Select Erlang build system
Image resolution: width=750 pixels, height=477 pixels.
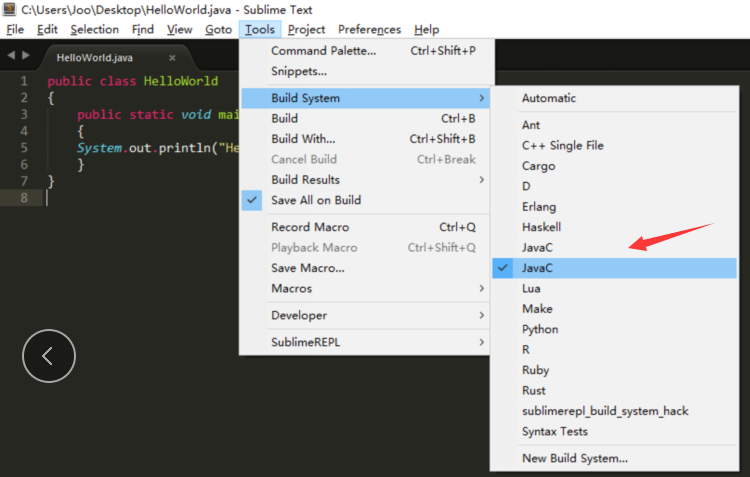(x=615, y=207)
